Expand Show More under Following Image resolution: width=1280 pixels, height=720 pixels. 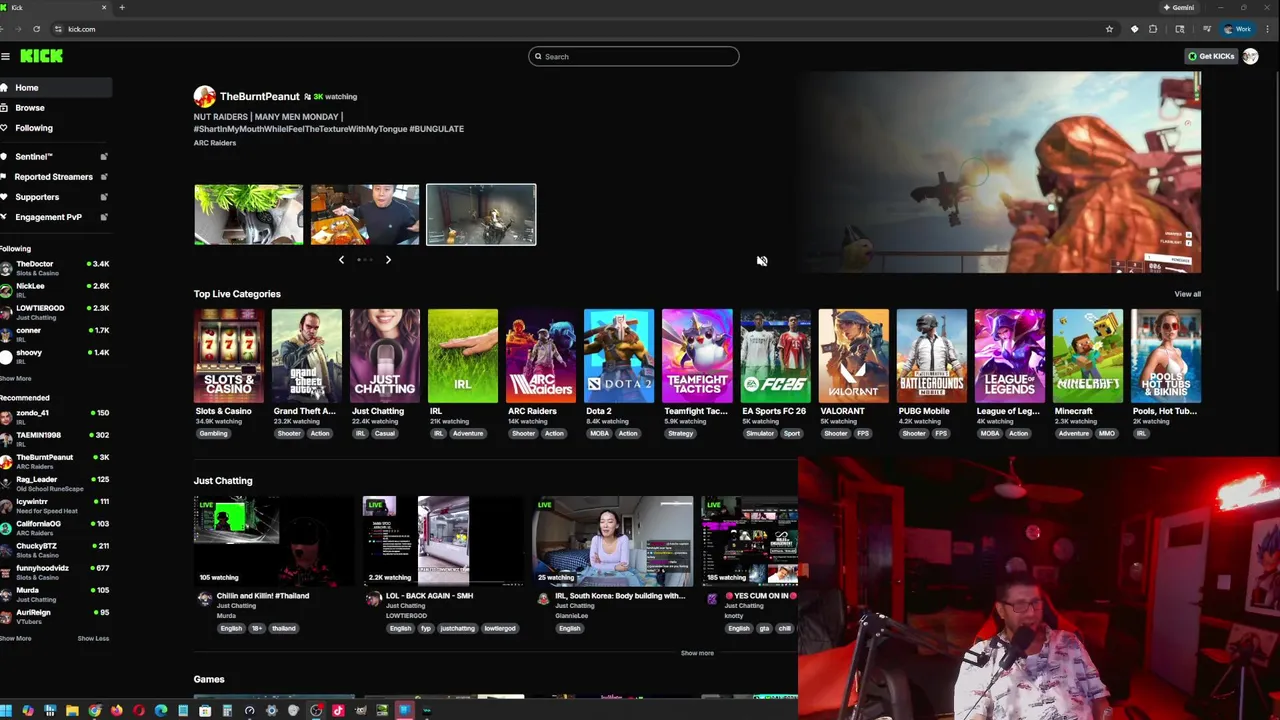click(x=15, y=379)
